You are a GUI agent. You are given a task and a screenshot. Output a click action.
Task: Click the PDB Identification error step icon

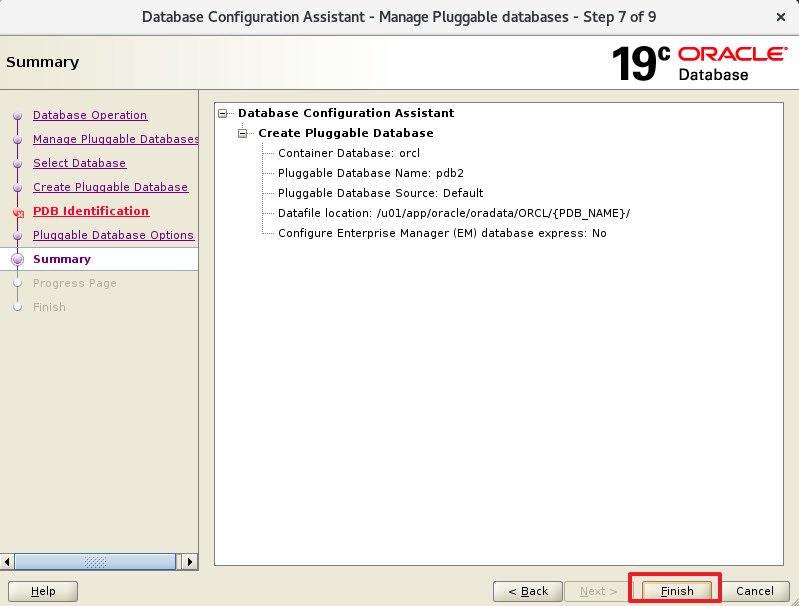18,212
